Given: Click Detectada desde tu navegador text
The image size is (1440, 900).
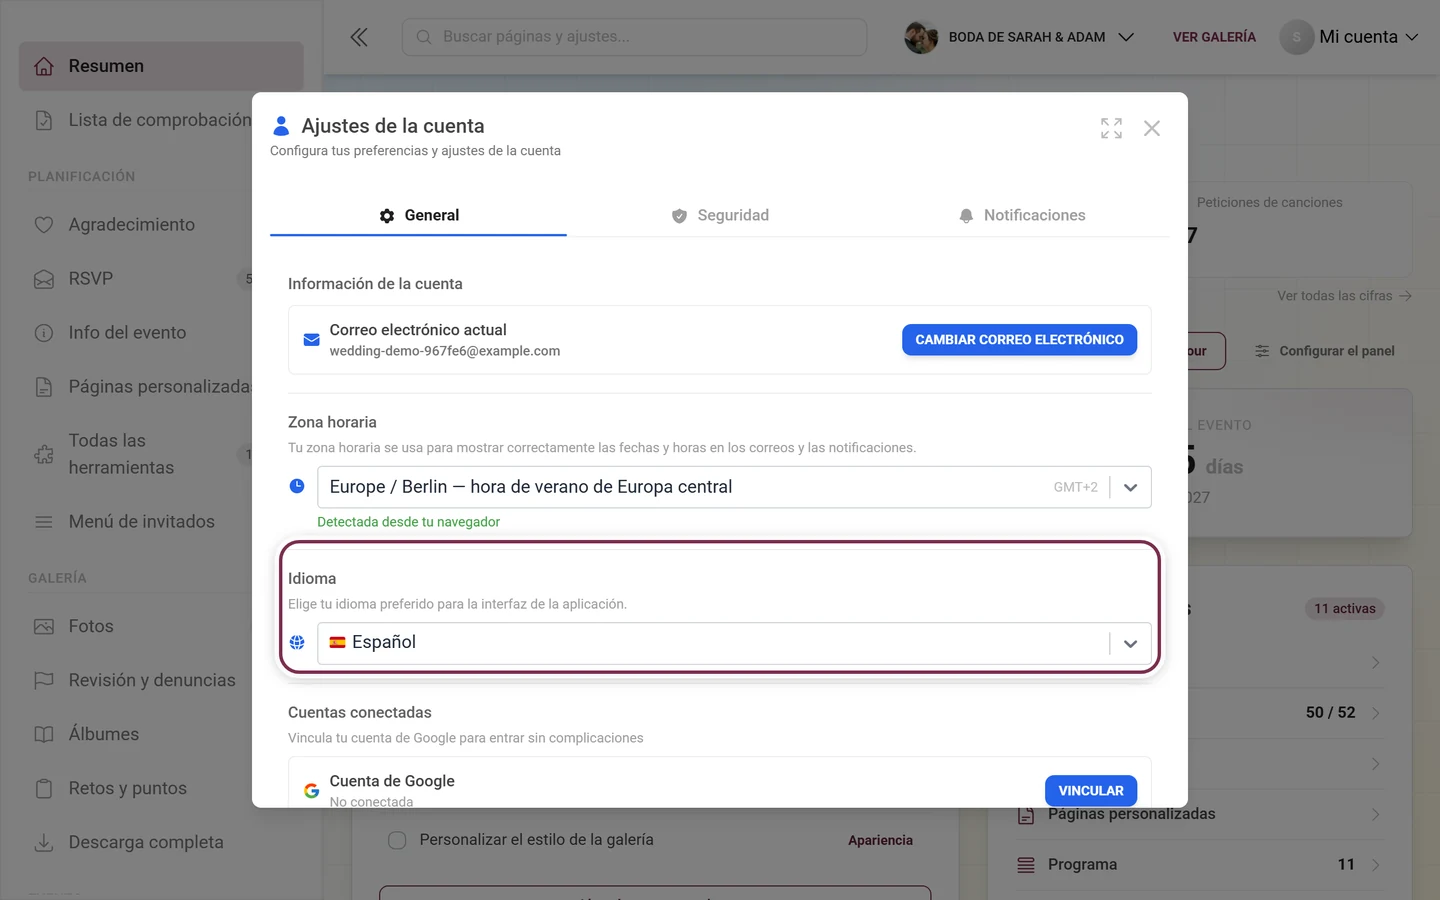Looking at the screenshot, I should [408, 522].
